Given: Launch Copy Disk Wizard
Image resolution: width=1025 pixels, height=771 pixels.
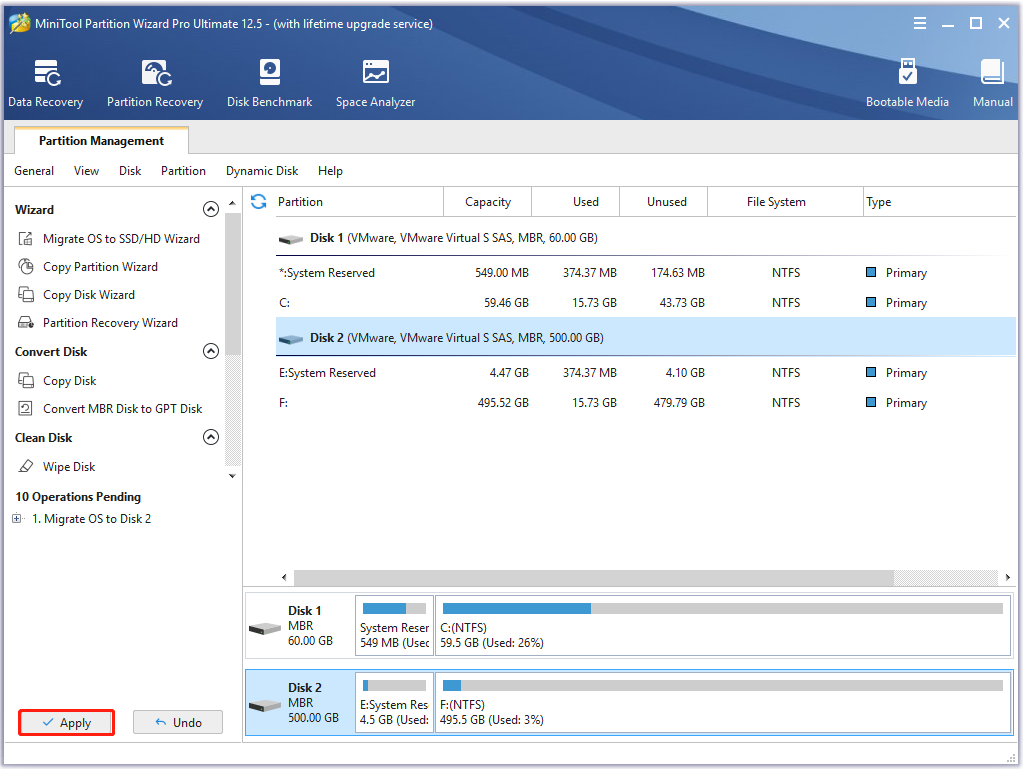Looking at the screenshot, I should click(89, 295).
